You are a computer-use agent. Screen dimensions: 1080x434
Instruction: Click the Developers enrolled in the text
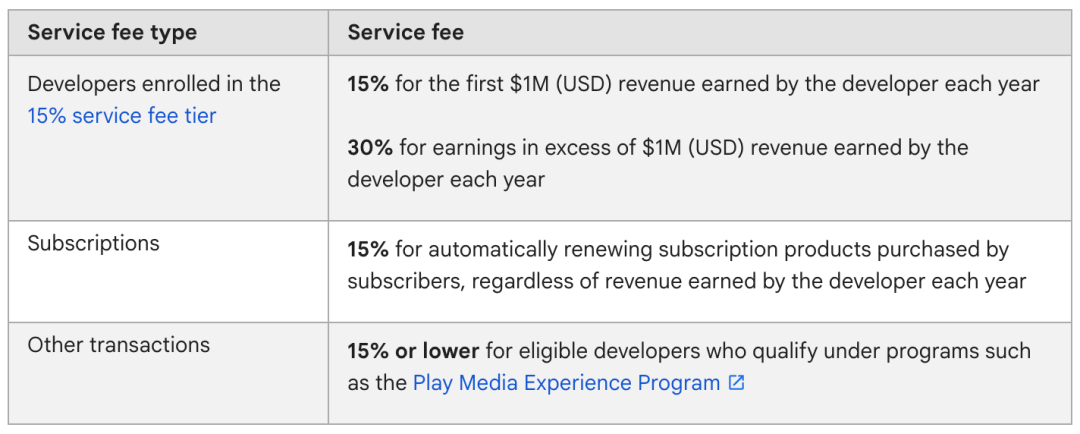coord(154,84)
